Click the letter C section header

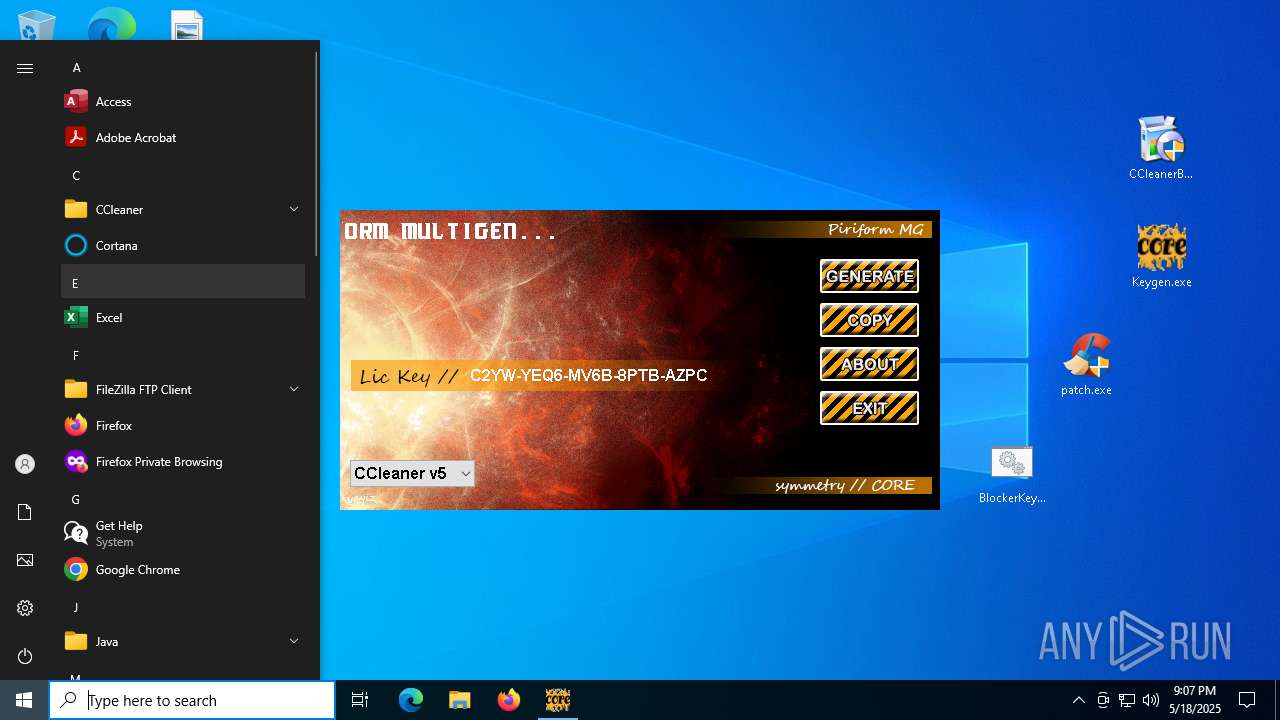183,175
